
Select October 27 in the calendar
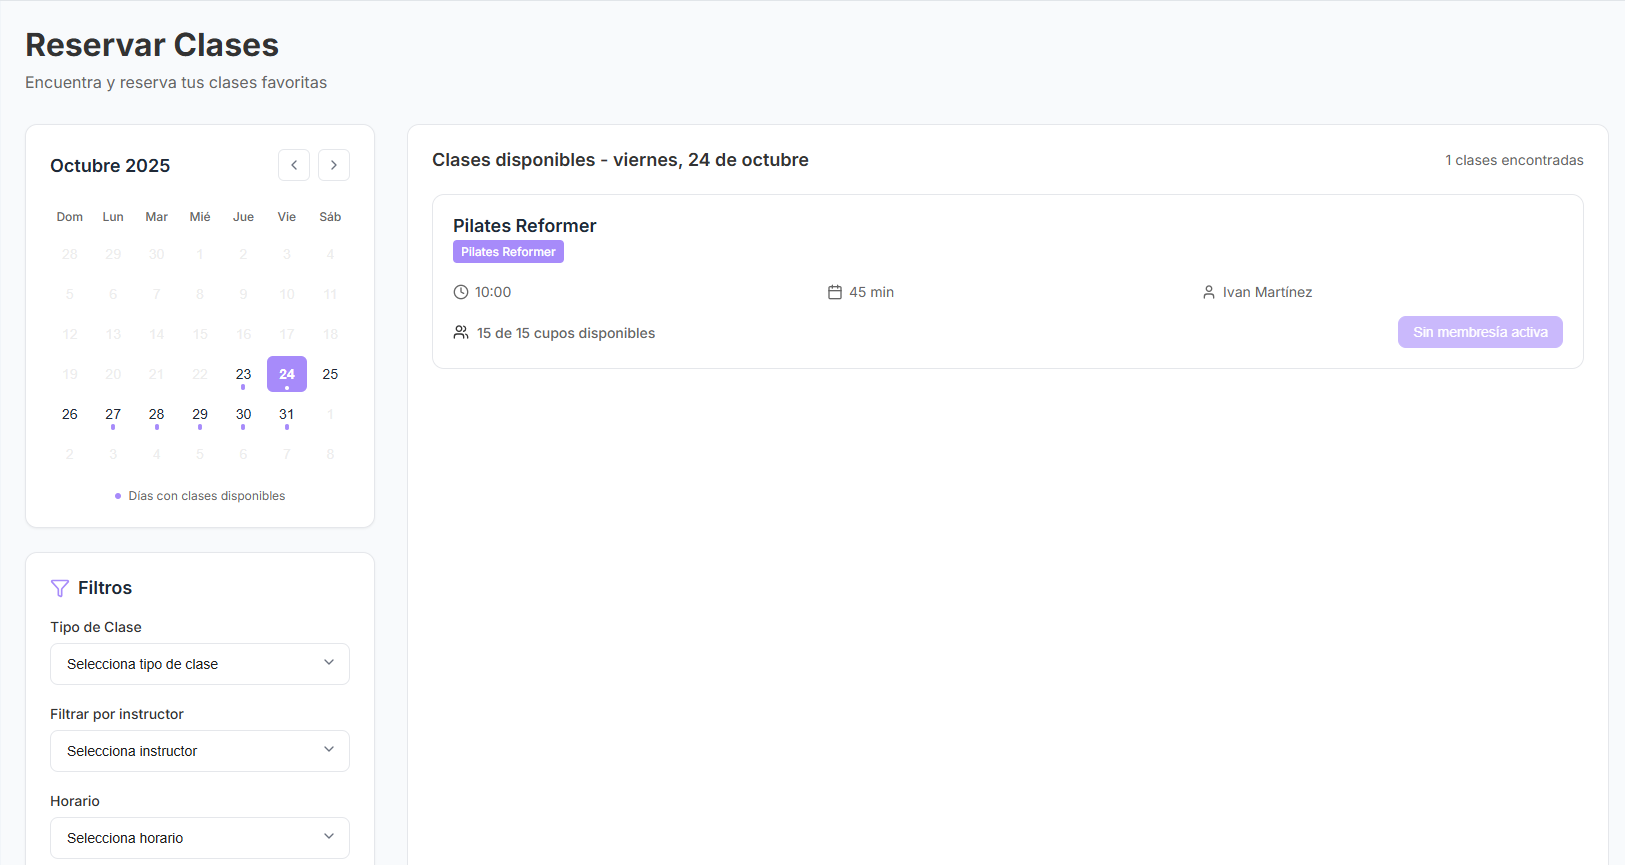tap(113, 414)
